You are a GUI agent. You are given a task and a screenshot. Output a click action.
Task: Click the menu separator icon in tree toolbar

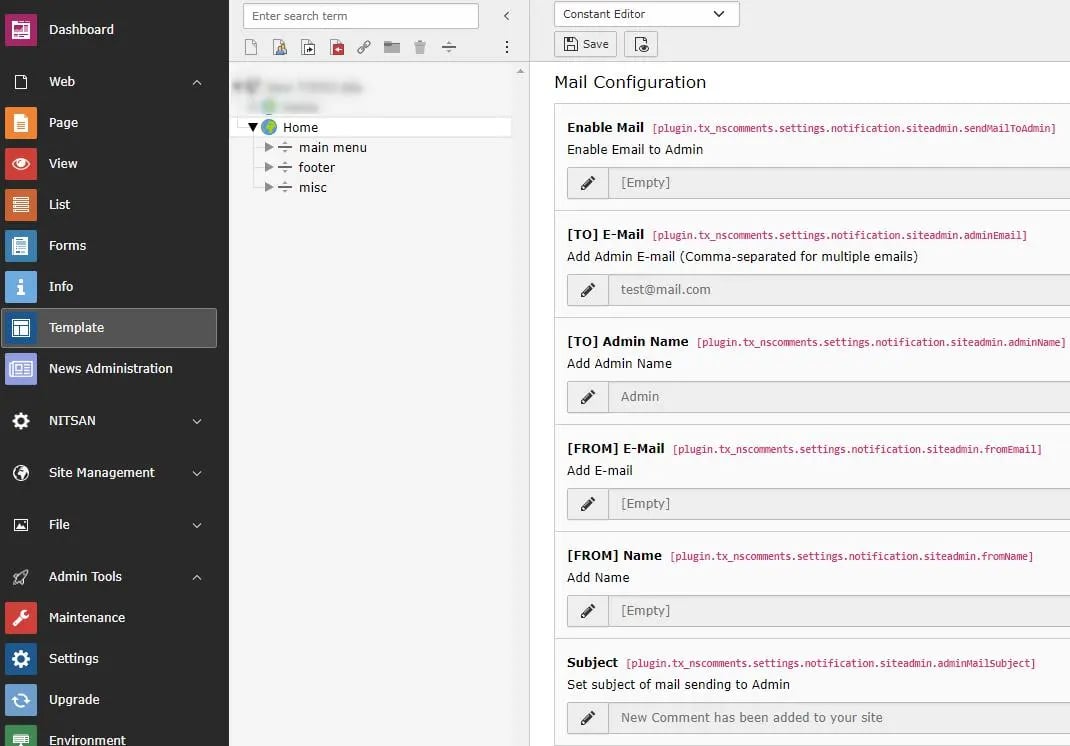coord(448,47)
